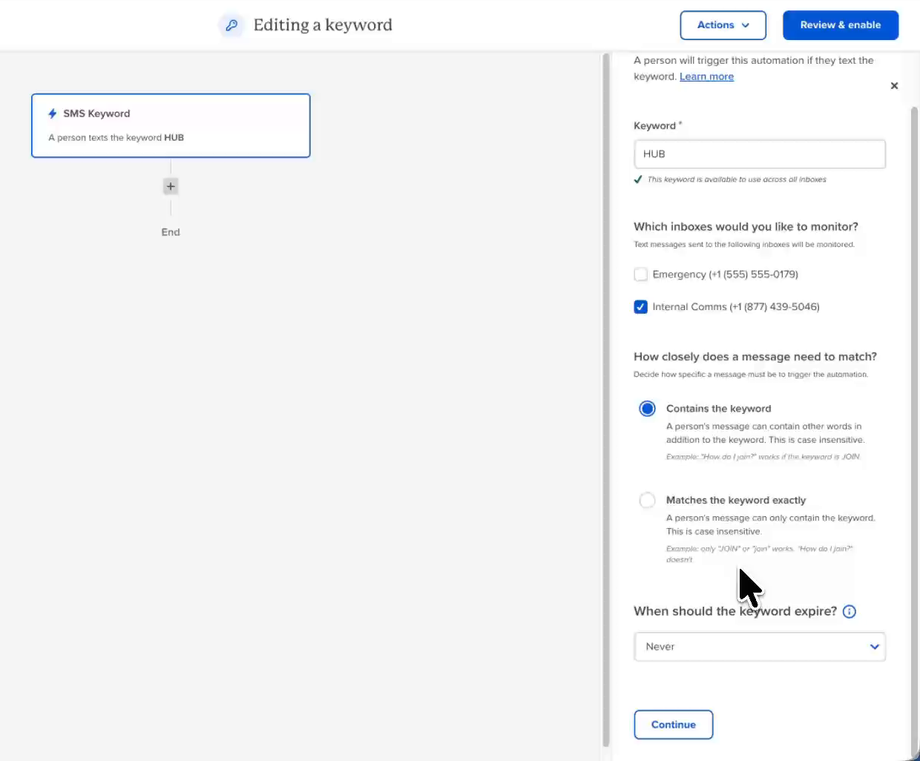Viewport: 920px width, 761px height.
Task: Click the 'Editing a keyword' title text
Action: pos(323,25)
